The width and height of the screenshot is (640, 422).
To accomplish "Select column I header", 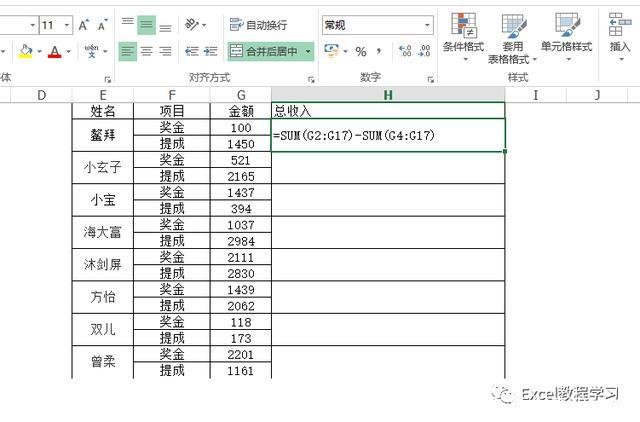I will pos(536,95).
